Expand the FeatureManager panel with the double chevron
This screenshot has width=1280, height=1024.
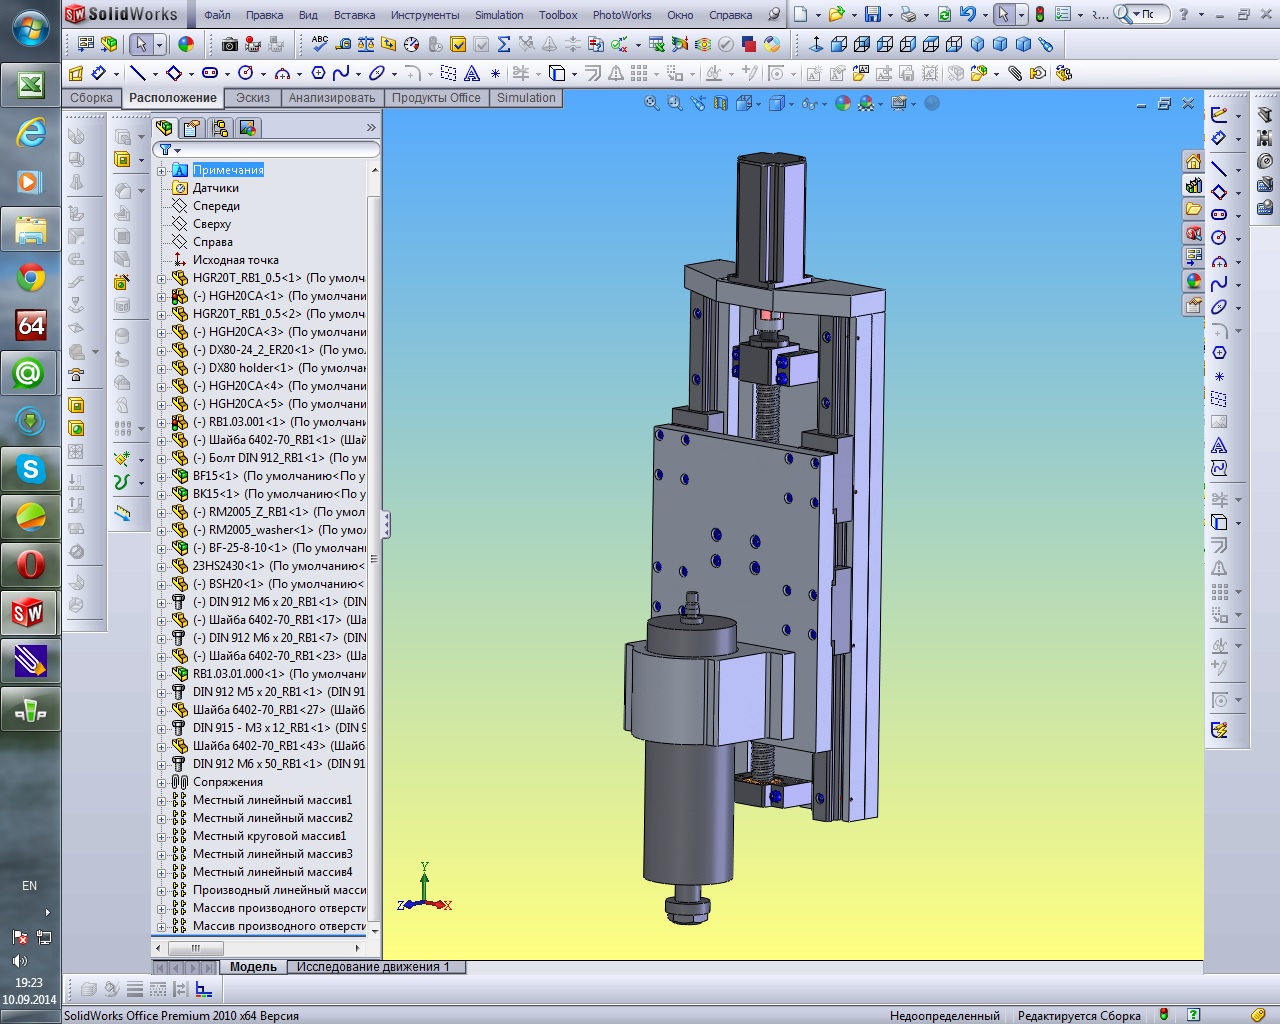(371, 128)
